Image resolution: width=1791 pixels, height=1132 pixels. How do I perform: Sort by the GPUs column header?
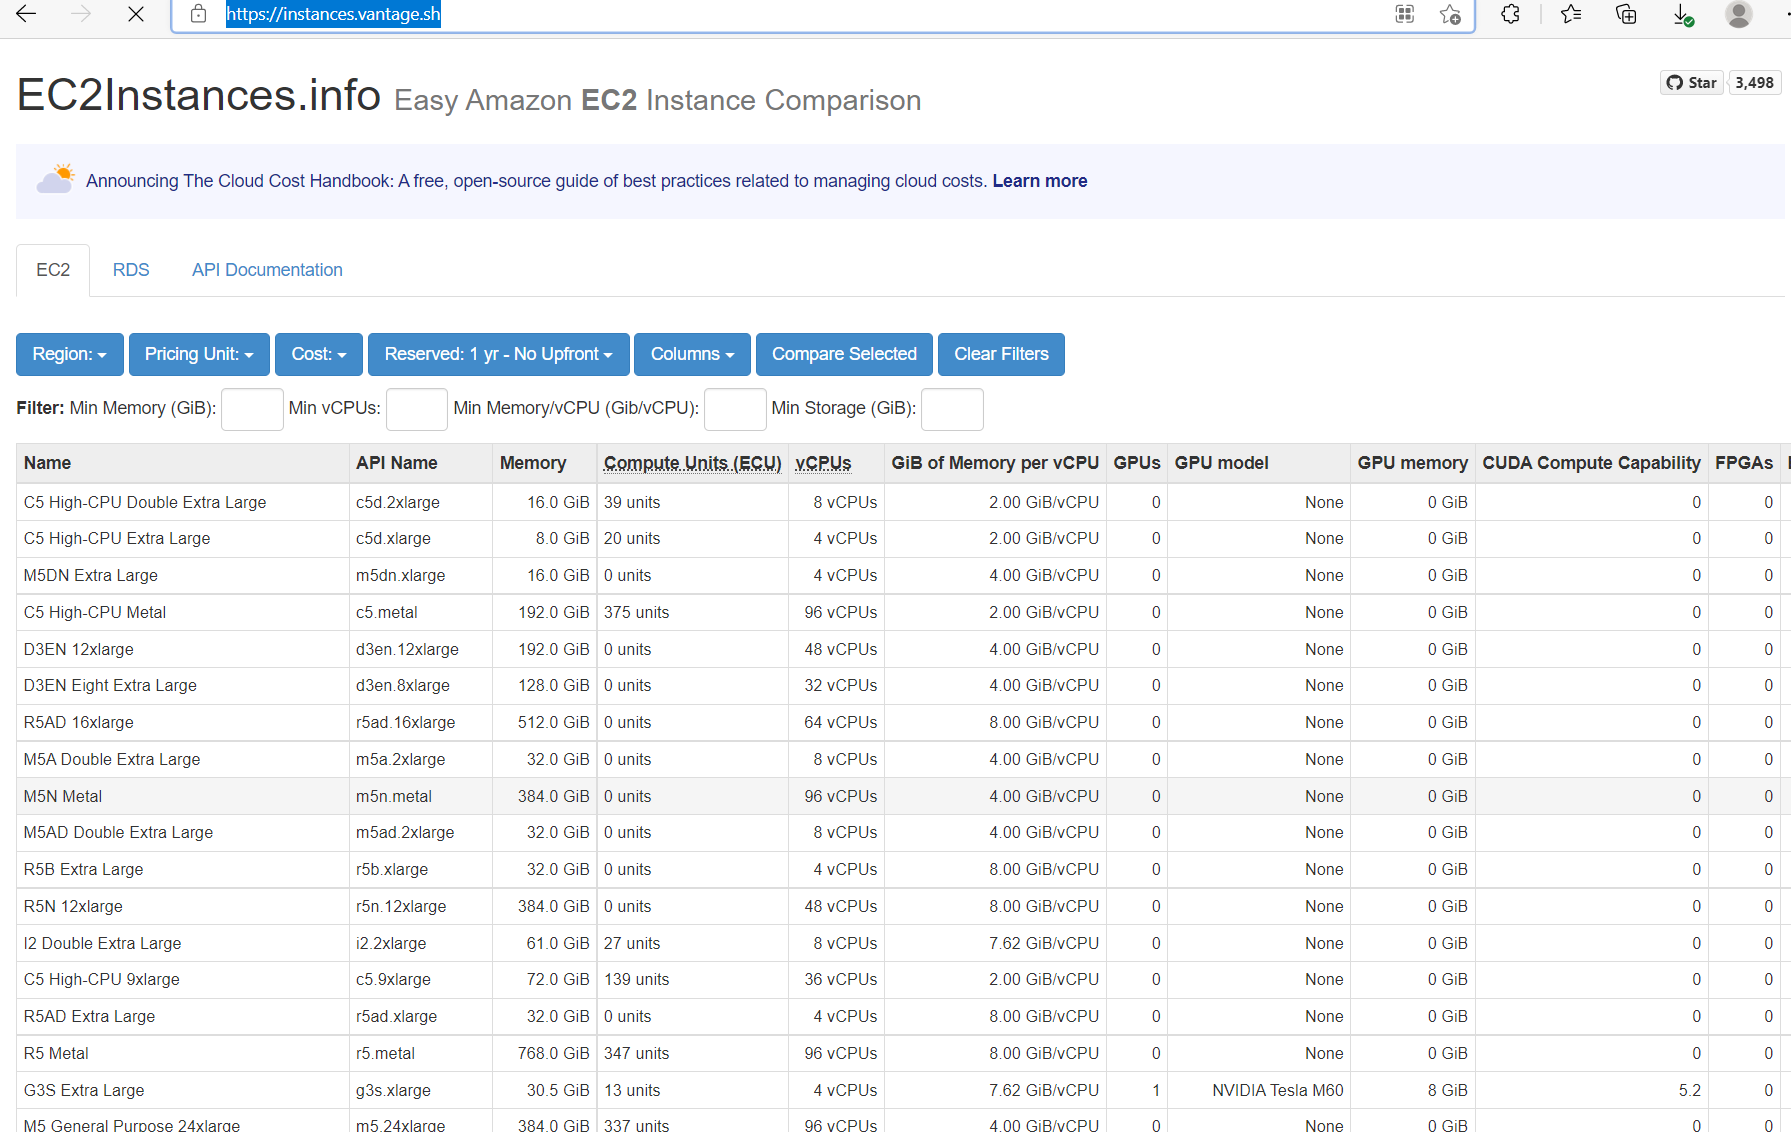tap(1137, 463)
